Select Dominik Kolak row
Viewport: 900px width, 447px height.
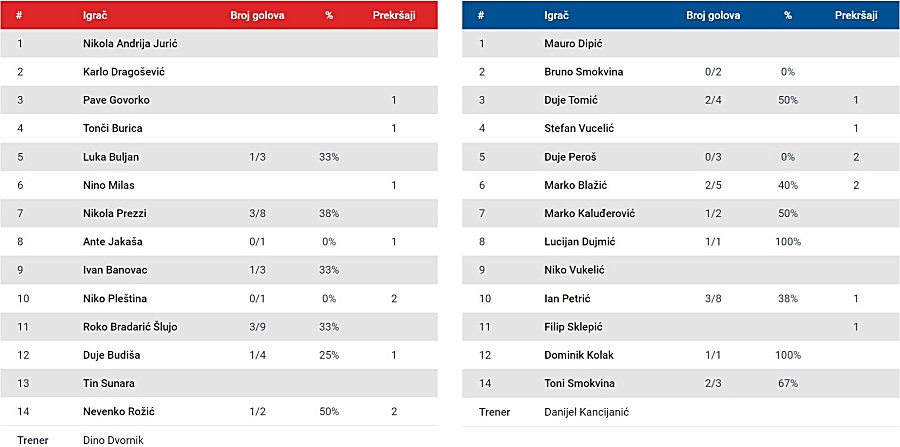pyautogui.click(x=681, y=355)
